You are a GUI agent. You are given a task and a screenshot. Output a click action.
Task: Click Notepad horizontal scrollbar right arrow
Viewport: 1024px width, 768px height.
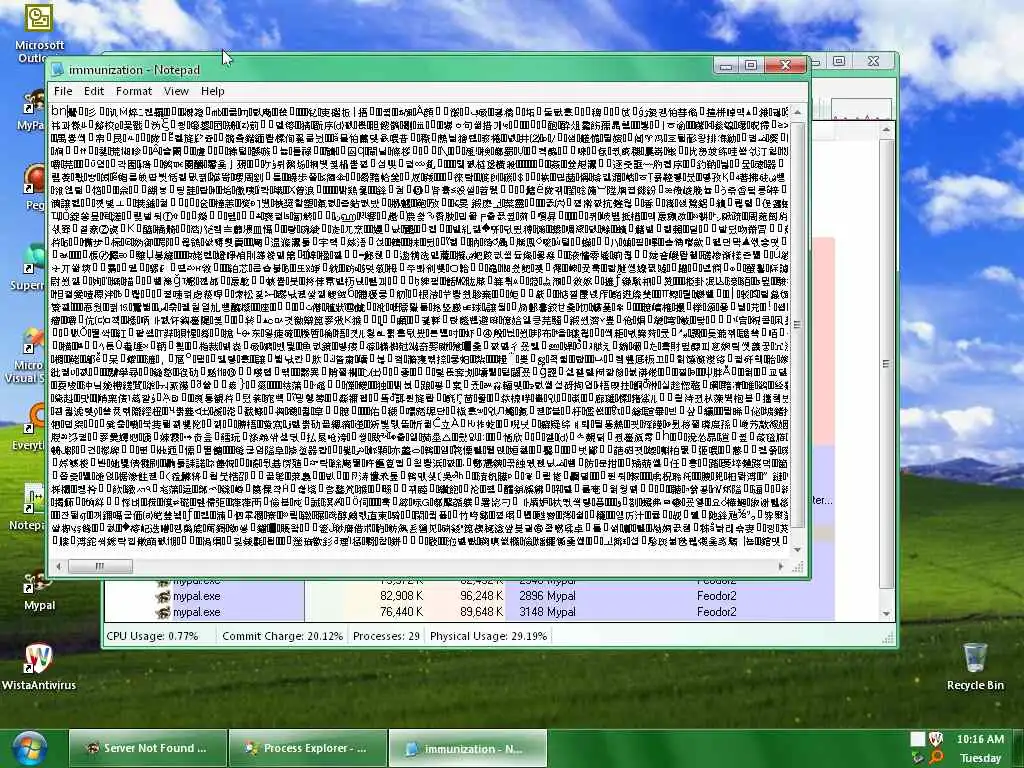click(x=781, y=566)
